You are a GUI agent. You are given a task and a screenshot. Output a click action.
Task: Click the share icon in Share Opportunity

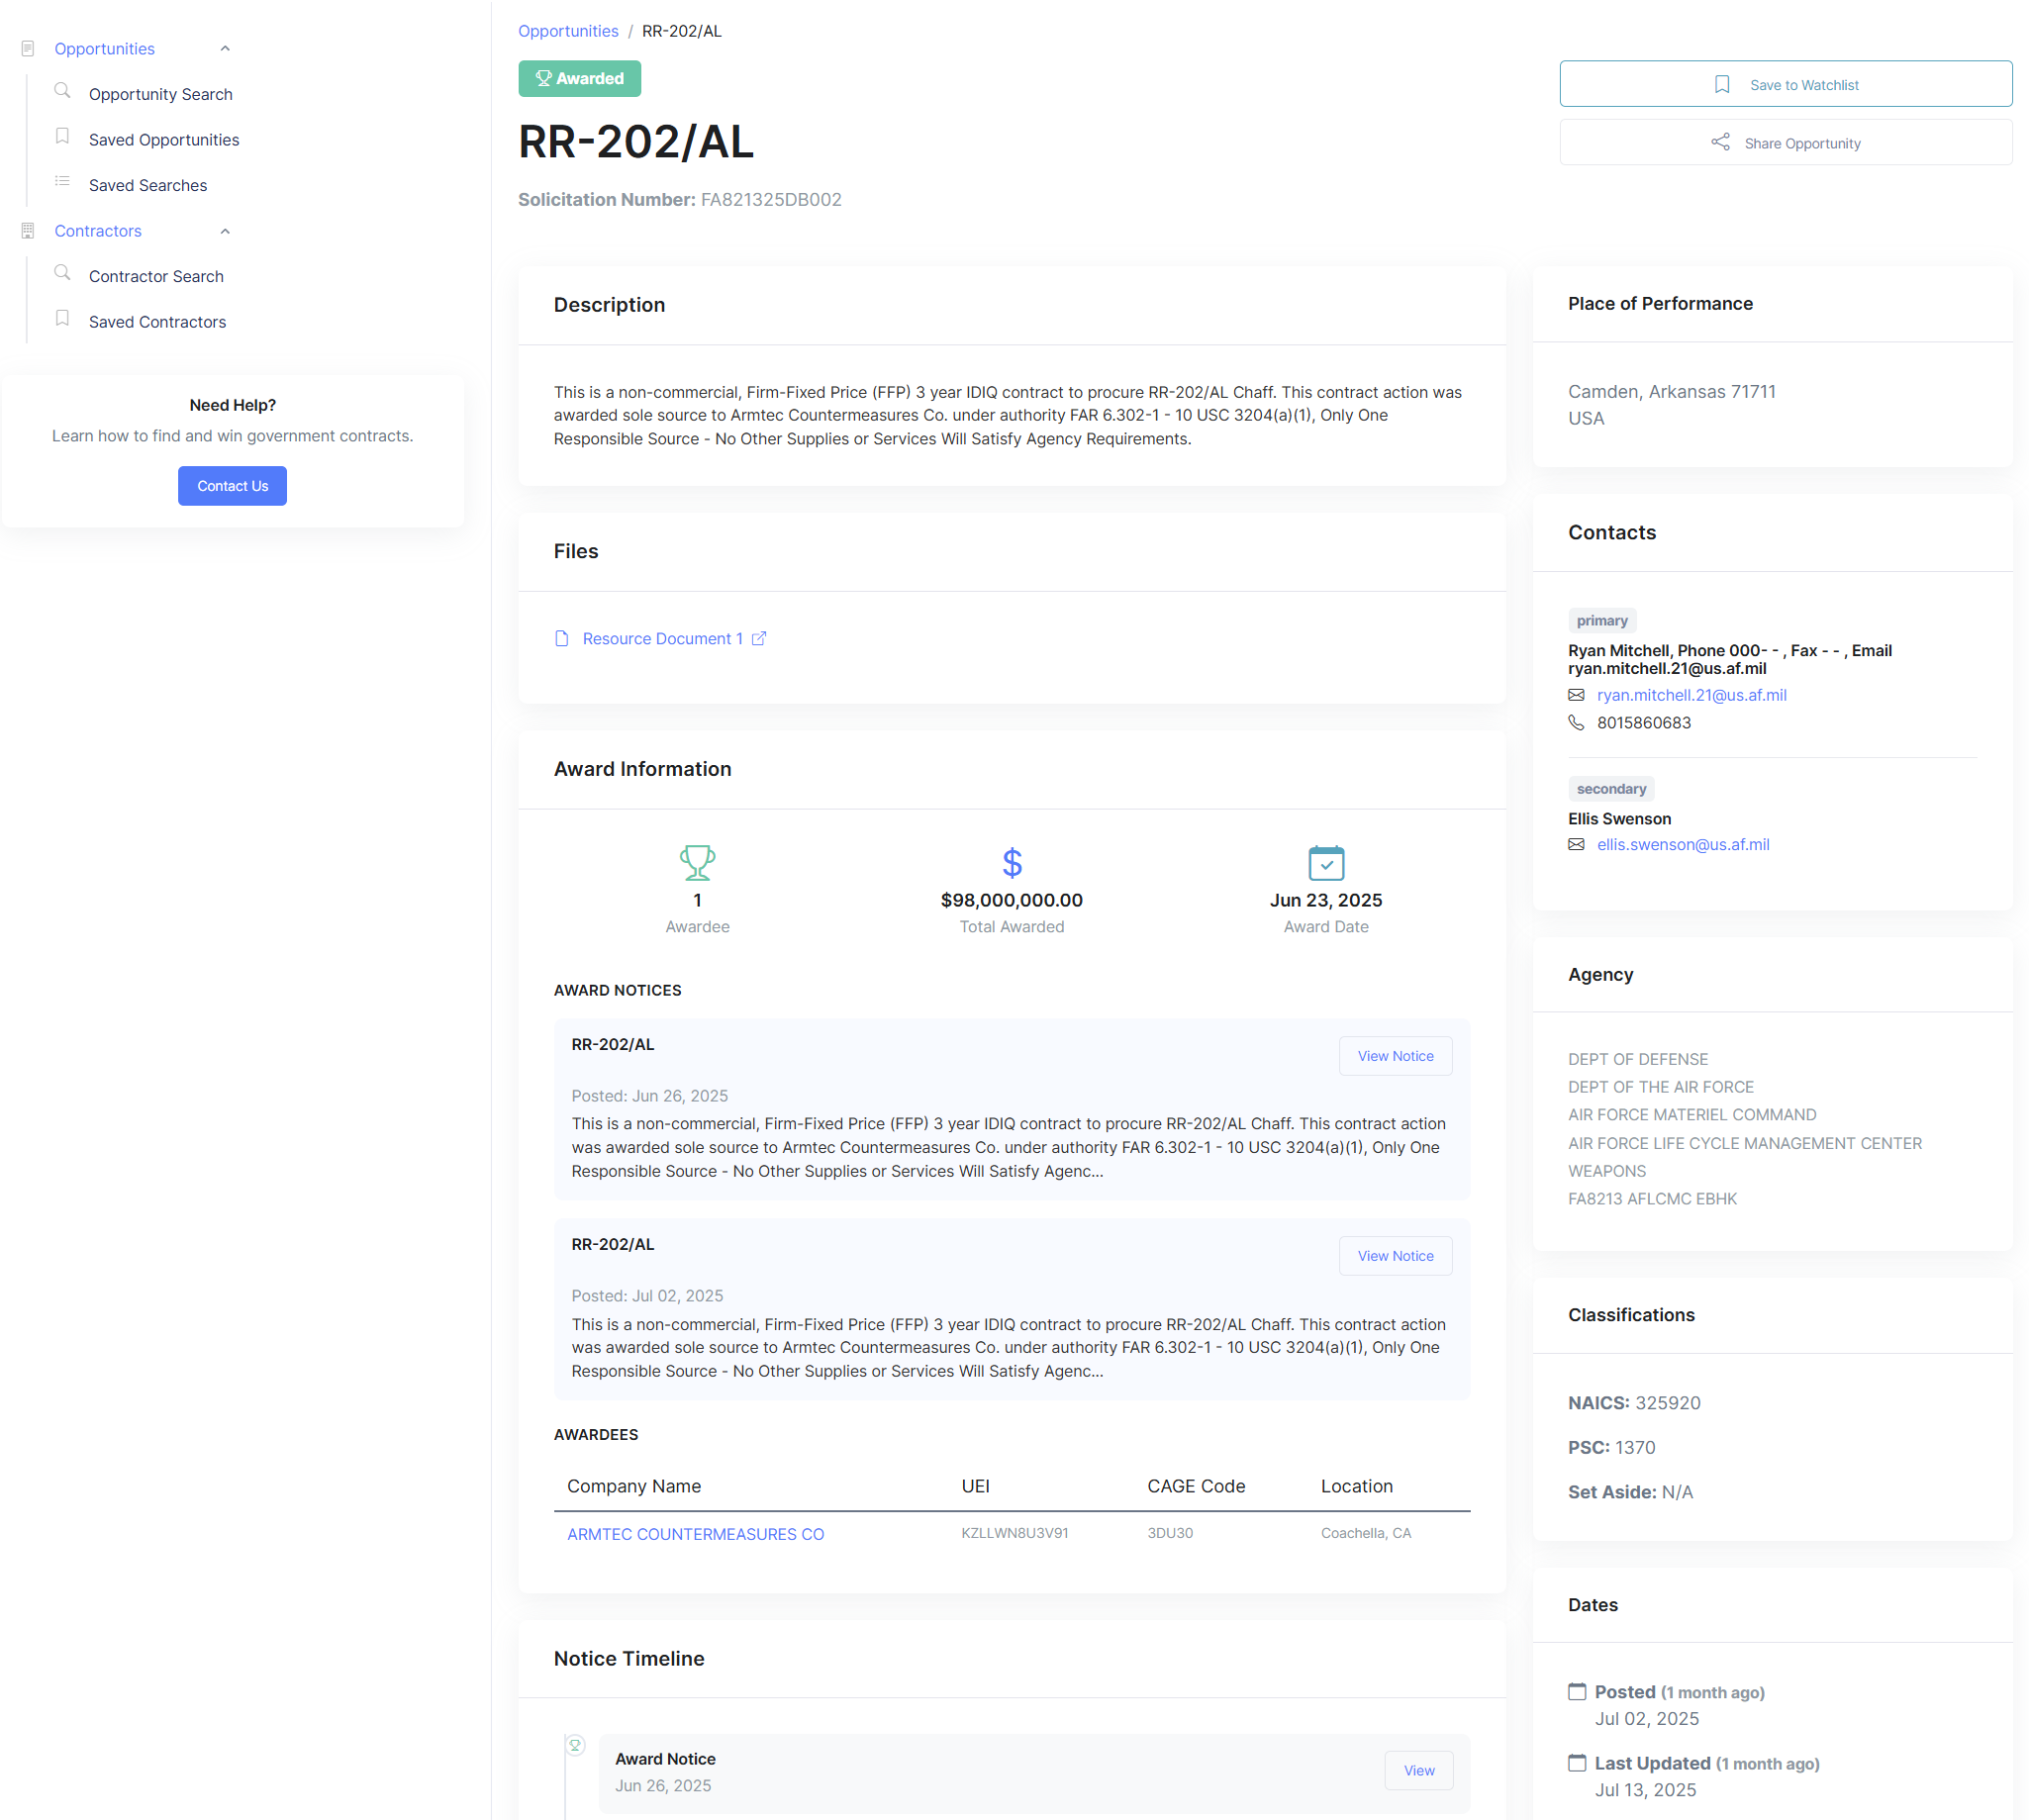[1720, 143]
